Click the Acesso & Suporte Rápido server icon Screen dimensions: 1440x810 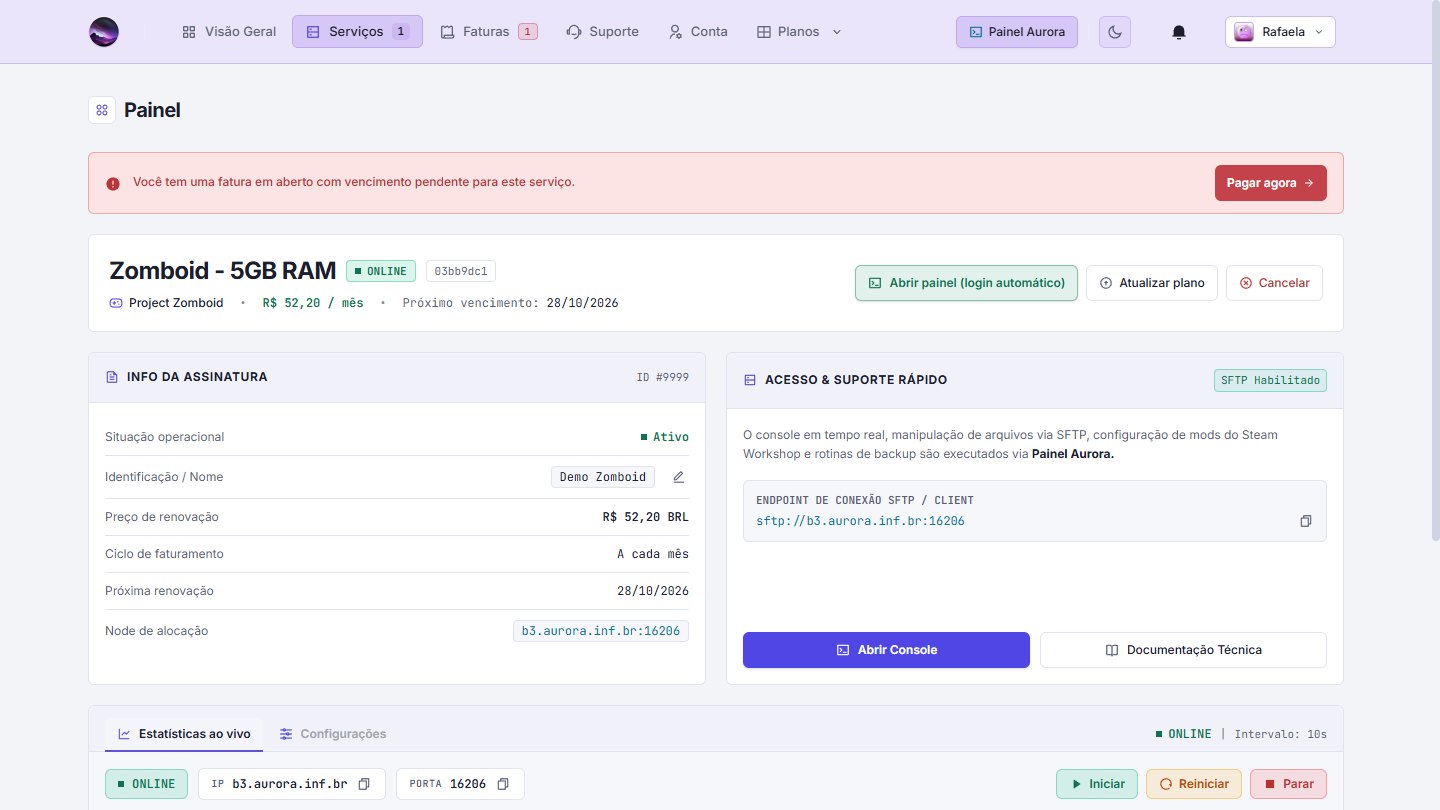(x=750, y=380)
